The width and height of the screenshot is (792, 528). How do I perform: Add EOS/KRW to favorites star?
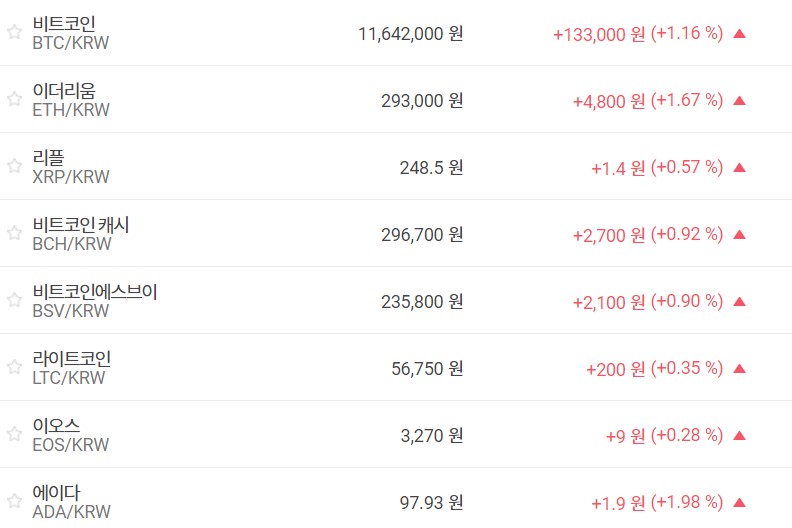tap(14, 434)
